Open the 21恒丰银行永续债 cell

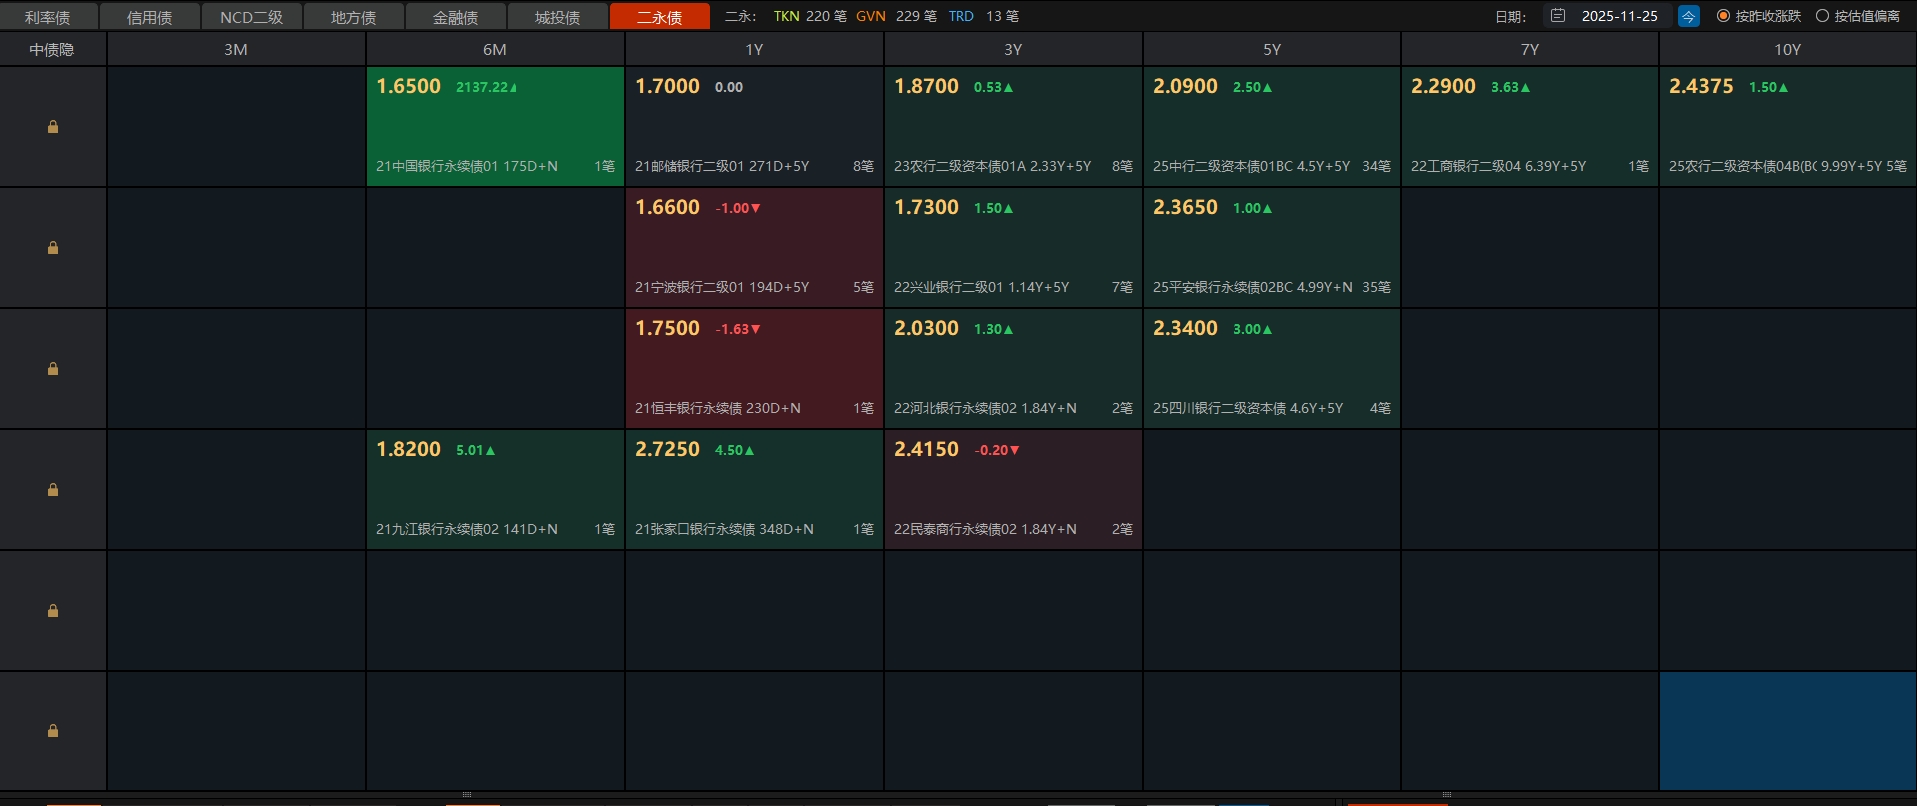[x=754, y=369]
